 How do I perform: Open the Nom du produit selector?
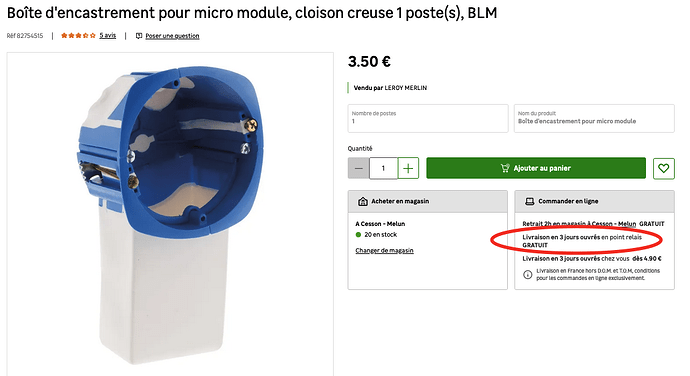594,118
